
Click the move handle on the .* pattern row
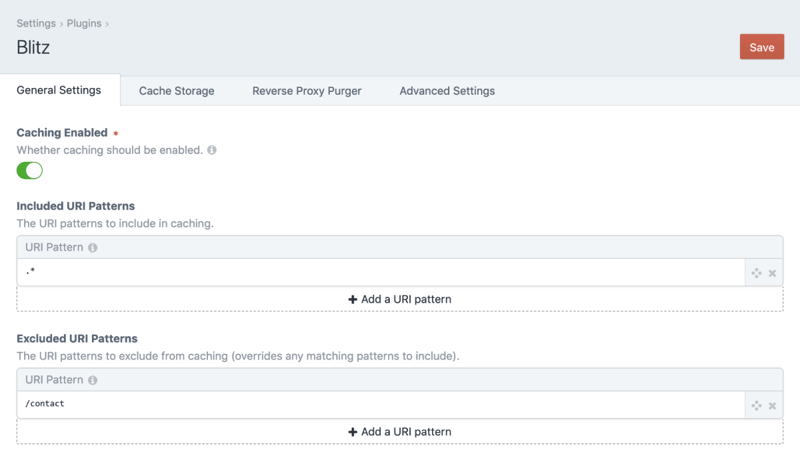[x=756, y=273]
